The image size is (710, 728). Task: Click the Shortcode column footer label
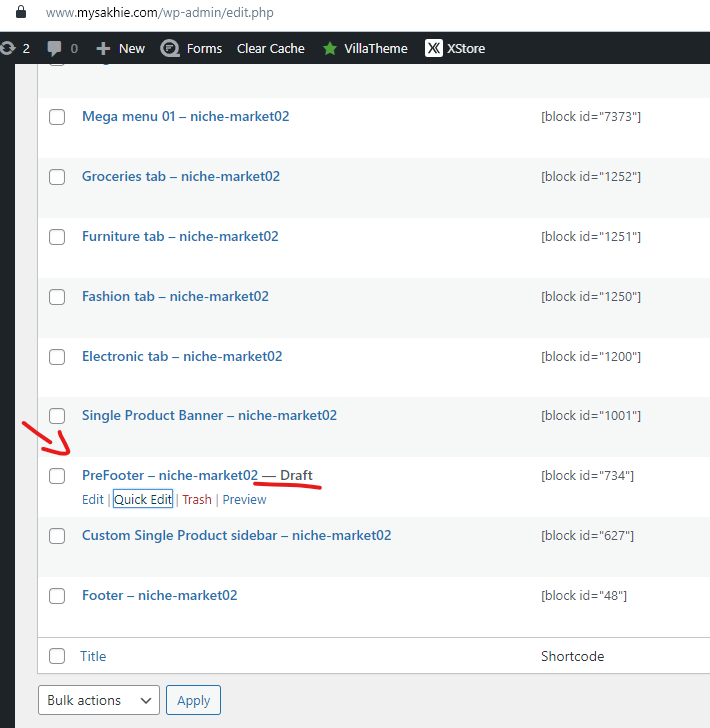pyautogui.click(x=573, y=656)
